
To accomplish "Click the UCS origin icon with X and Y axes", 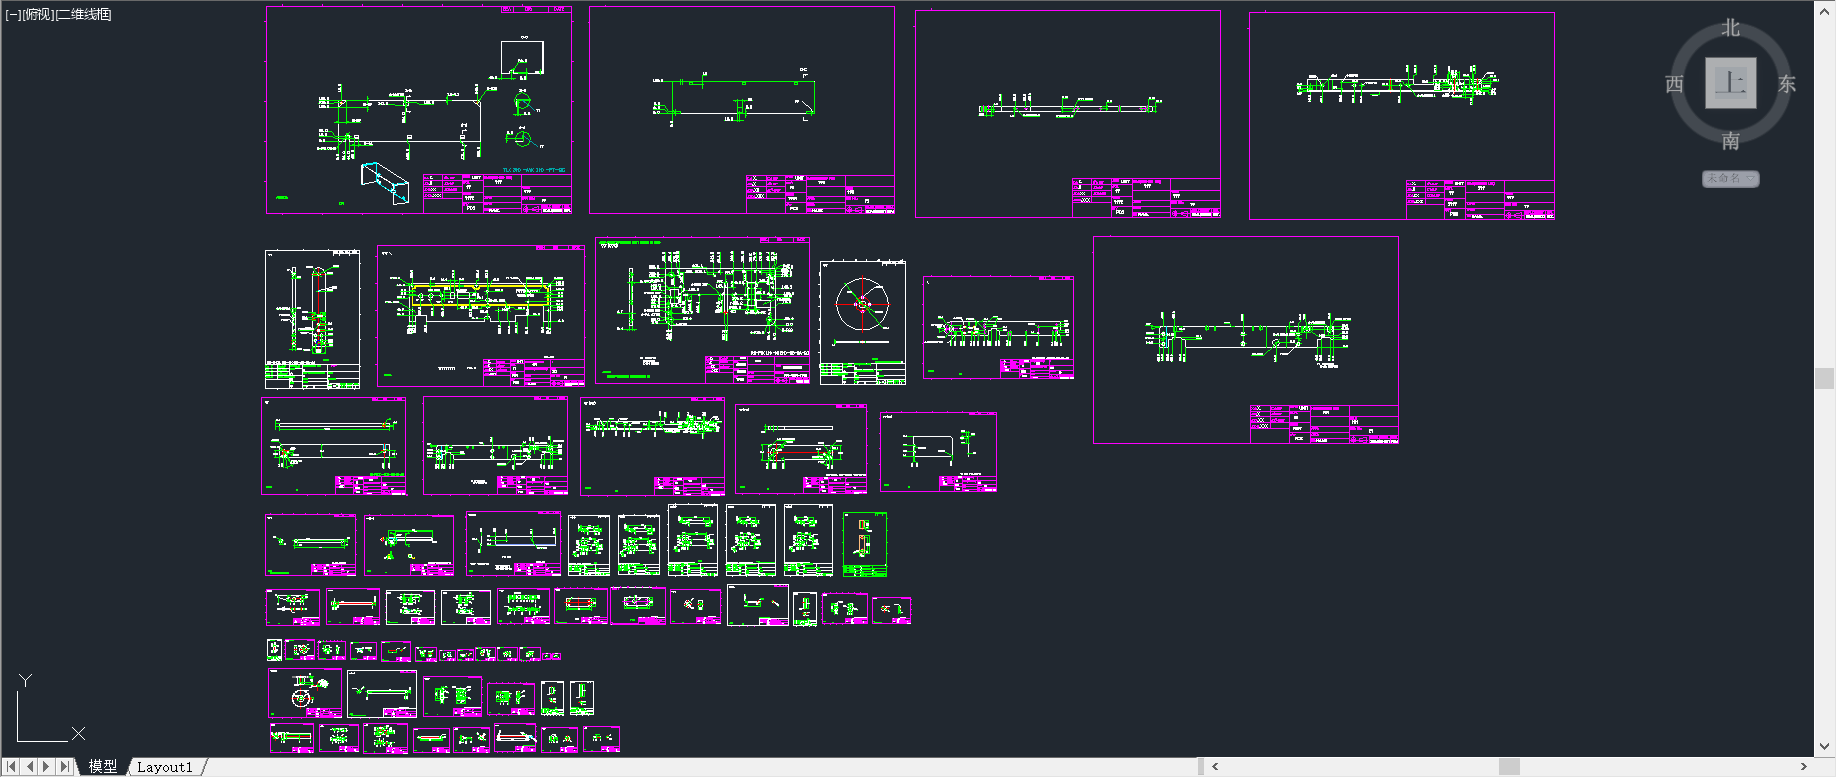I will point(50,709).
